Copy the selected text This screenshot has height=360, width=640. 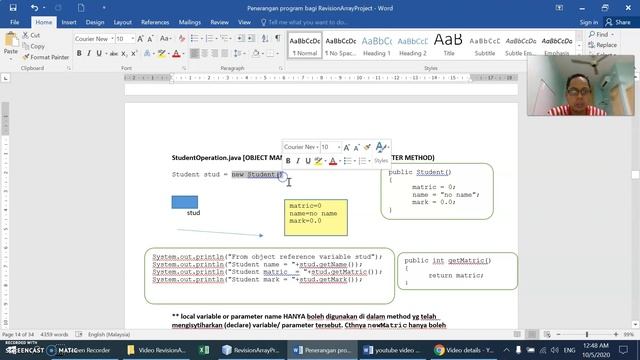tap(33, 46)
